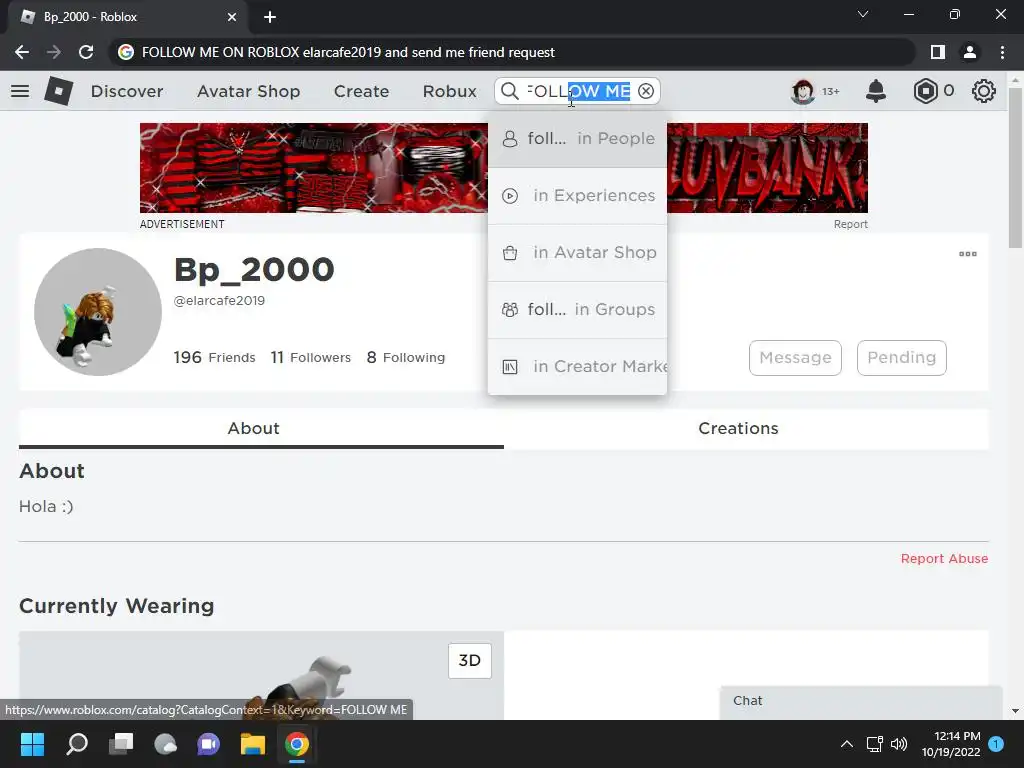Click the @elarcafe2019 username text
This screenshot has width=1024, height=768.
pos(219,301)
